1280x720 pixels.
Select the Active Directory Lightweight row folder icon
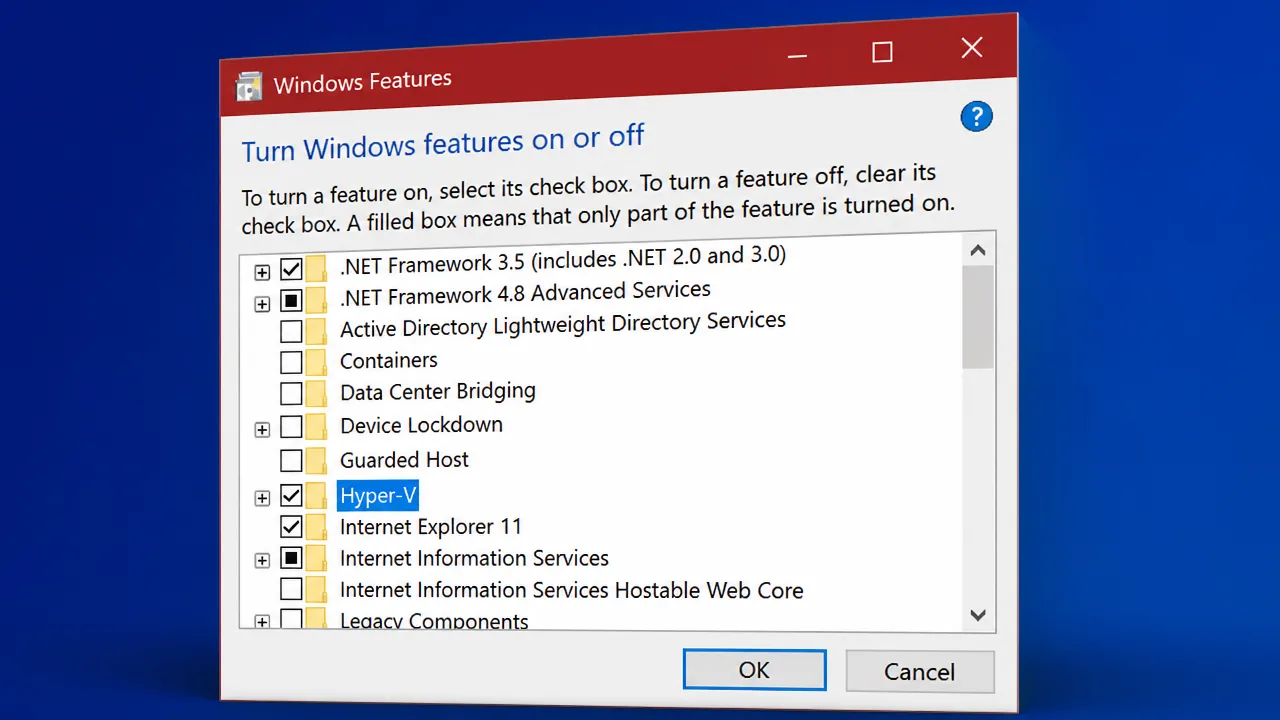pos(316,331)
